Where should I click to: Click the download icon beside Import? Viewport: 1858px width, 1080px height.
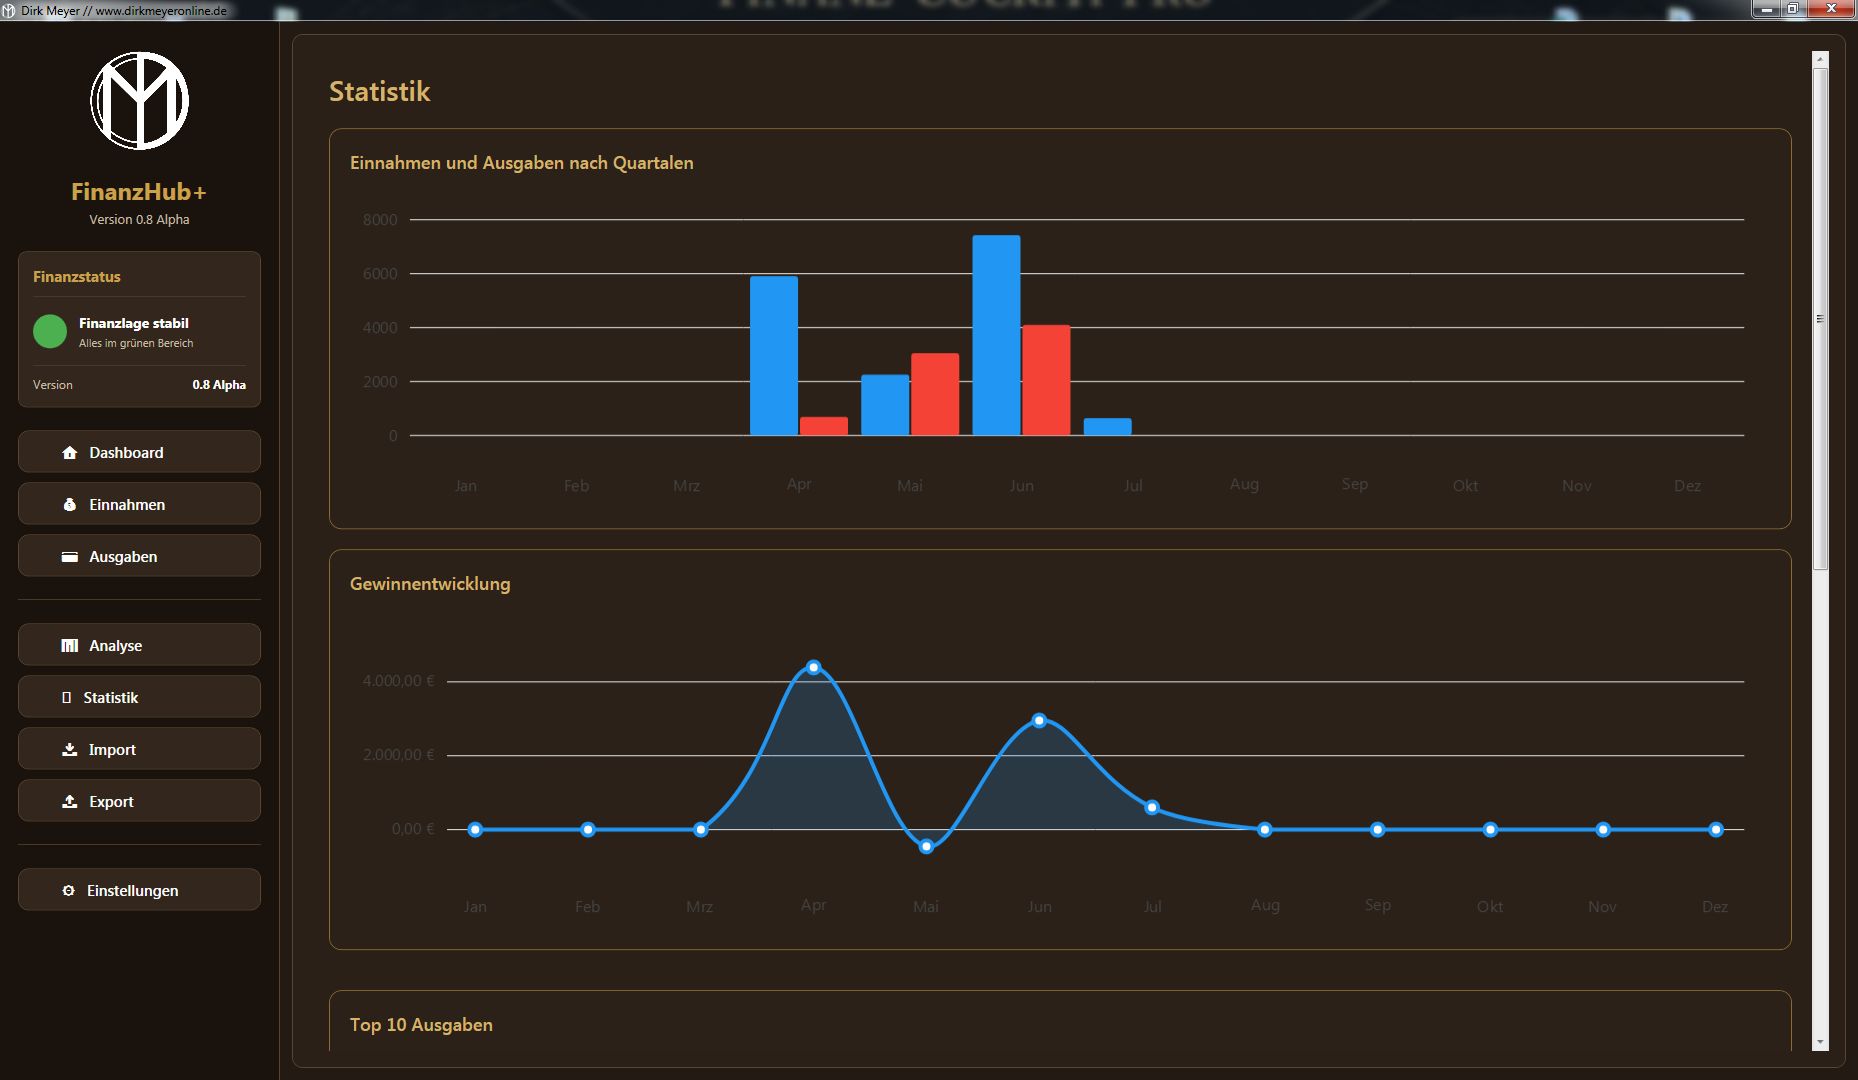click(69, 750)
